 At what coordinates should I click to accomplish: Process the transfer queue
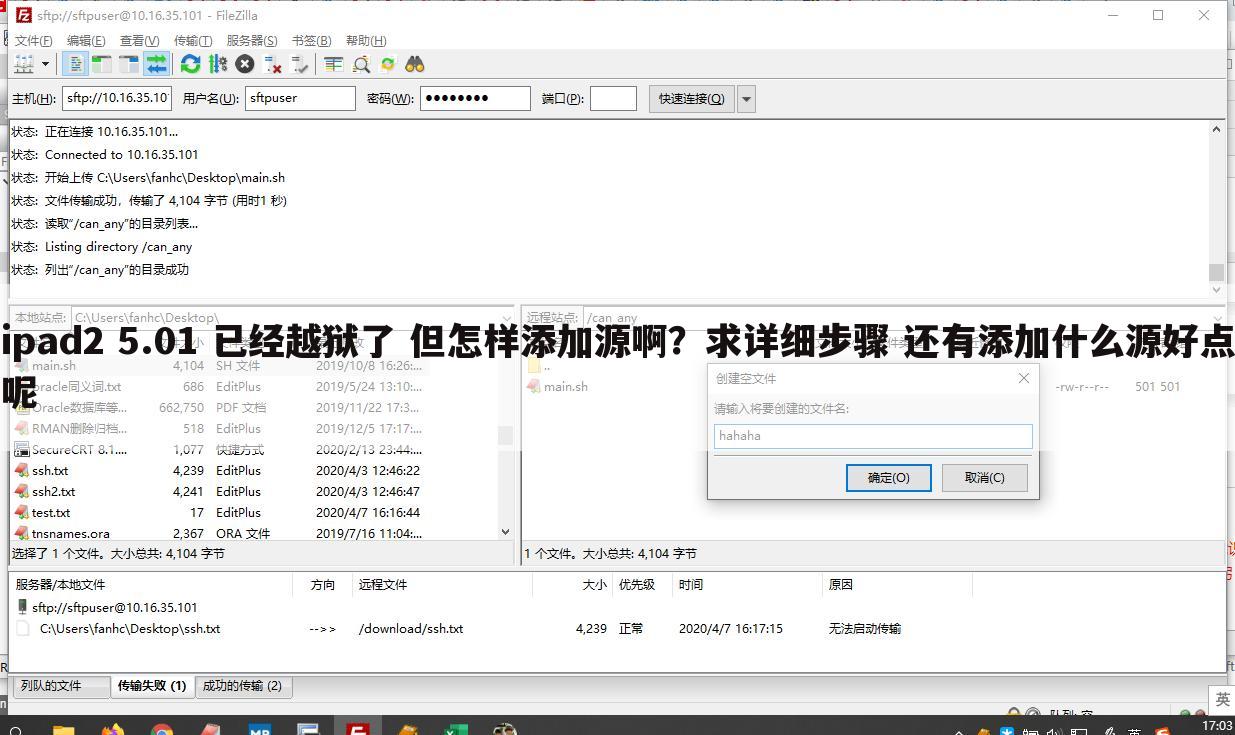[219, 63]
